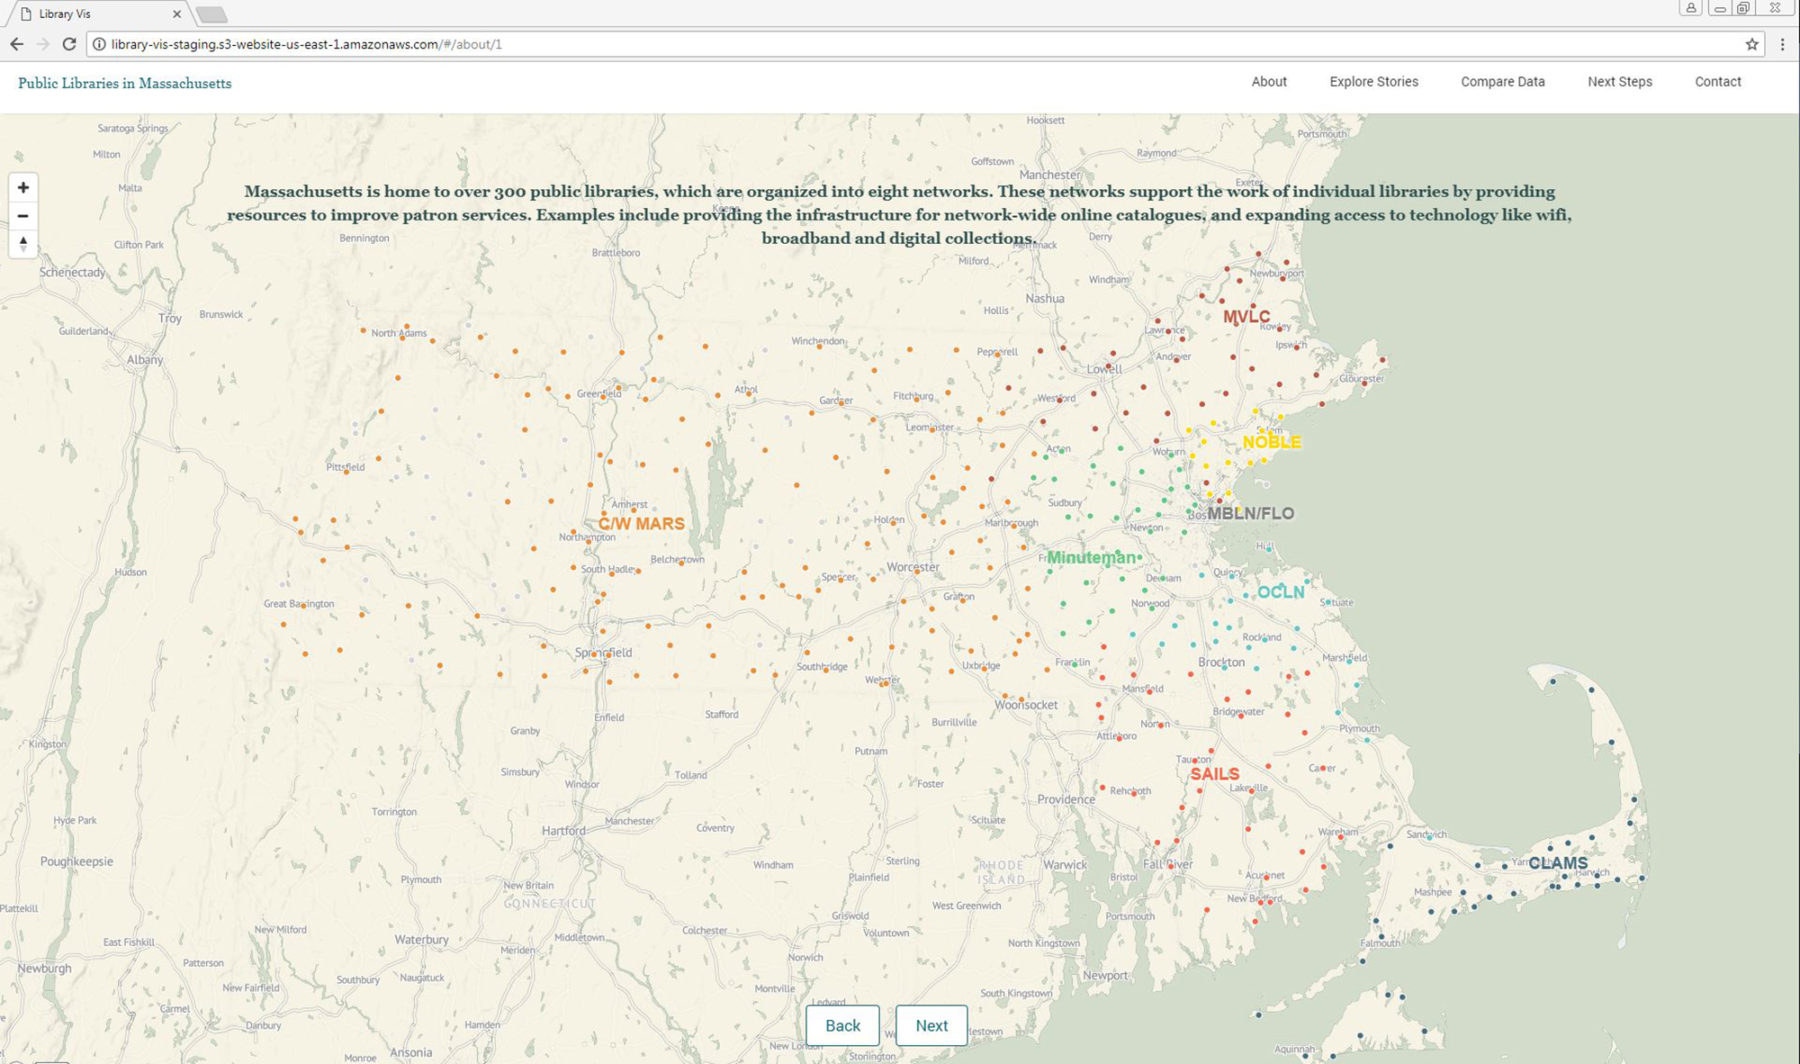Click the Manchester label near the map top

(1050, 174)
